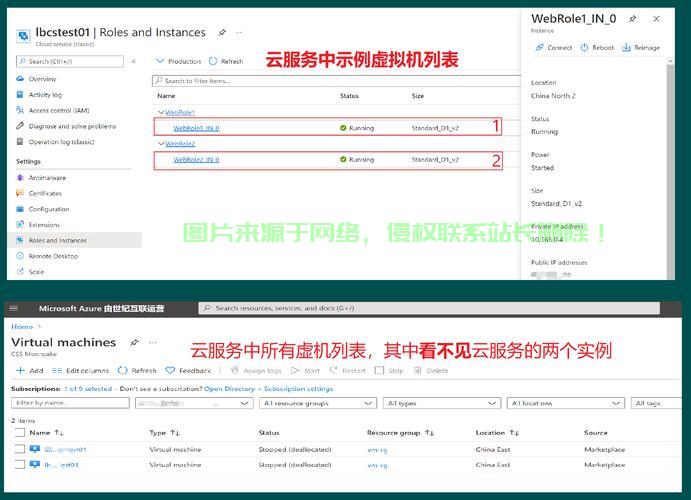Click the Remote Desktop icon in sidebar
This screenshot has width=691, height=500.
(x=20, y=256)
